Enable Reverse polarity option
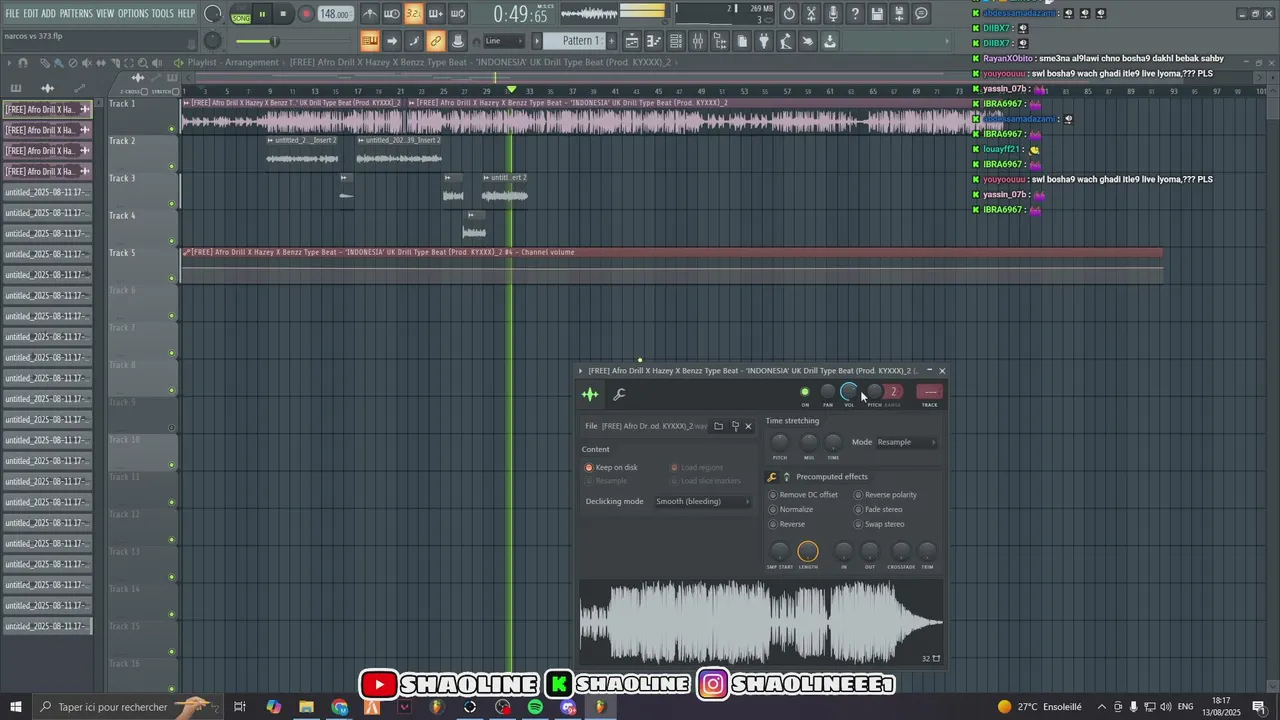The width and height of the screenshot is (1280, 720). (x=885, y=495)
